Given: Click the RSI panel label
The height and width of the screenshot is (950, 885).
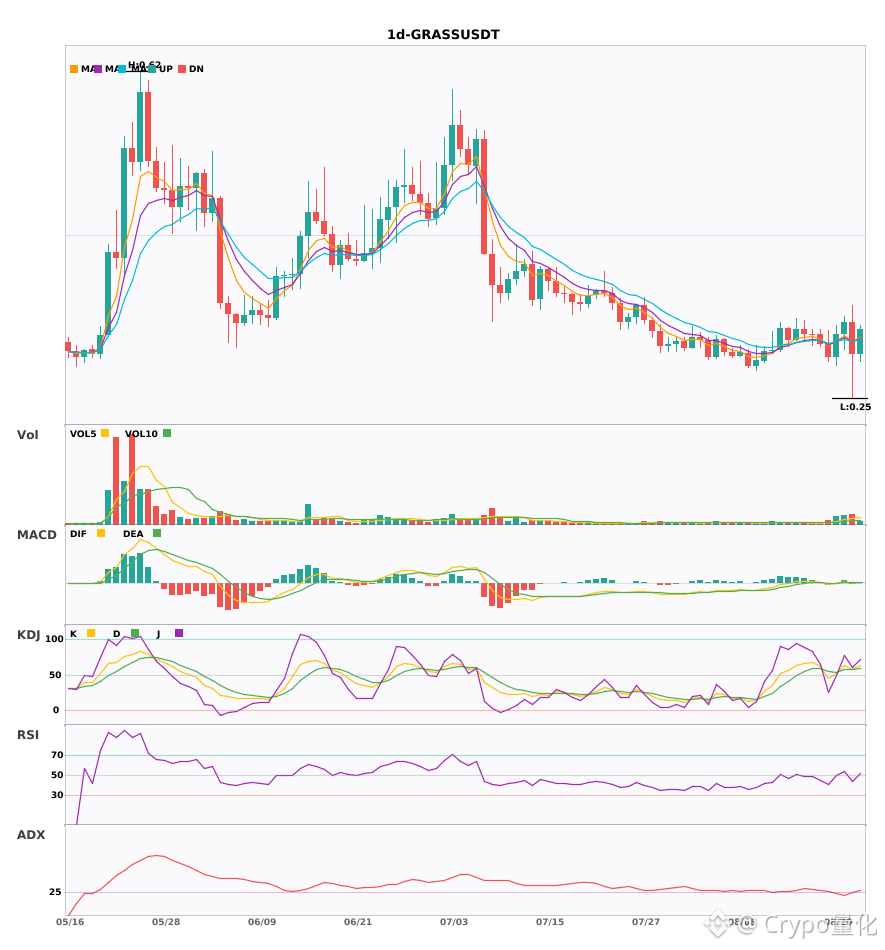Looking at the screenshot, I should (28, 735).
